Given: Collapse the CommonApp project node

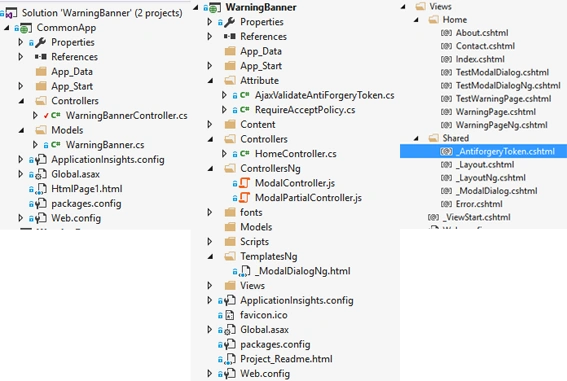Looking at the screenshot, I should coord(7,28).
